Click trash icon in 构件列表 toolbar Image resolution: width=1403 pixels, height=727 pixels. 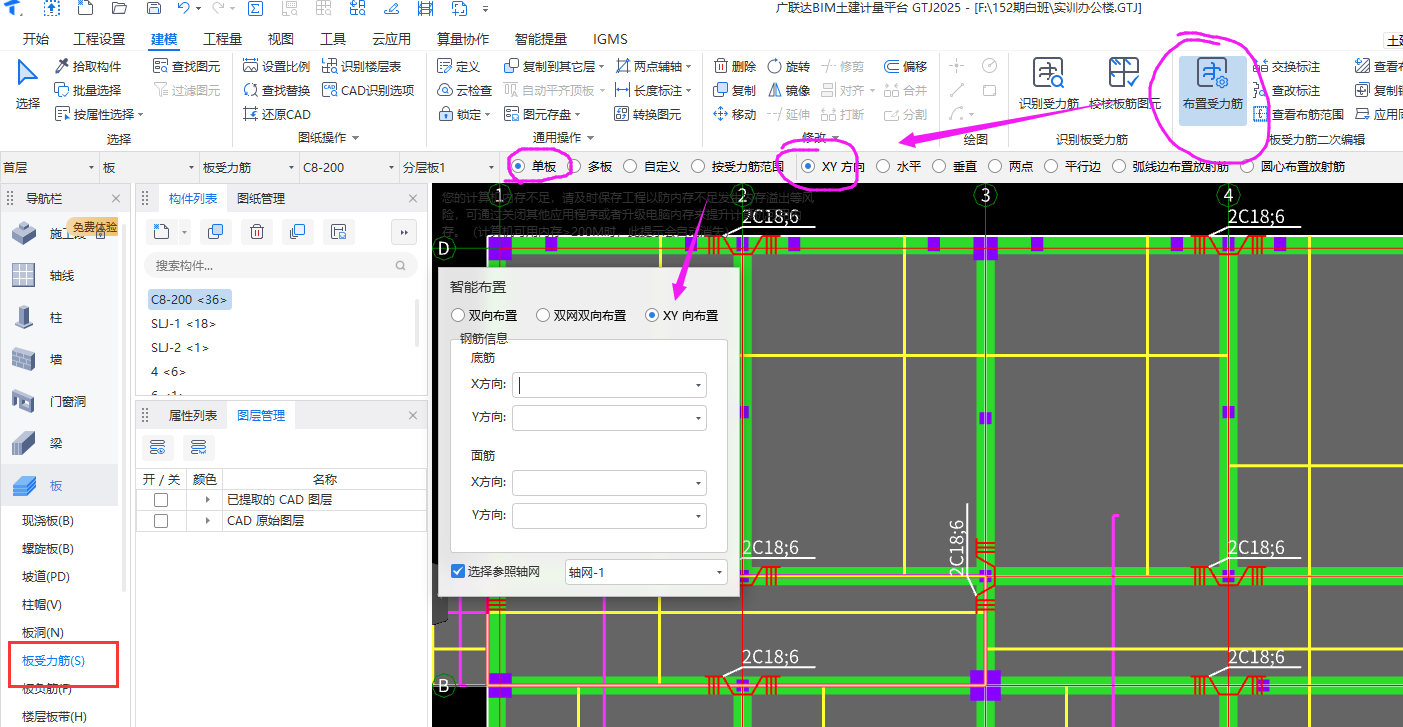257,232
